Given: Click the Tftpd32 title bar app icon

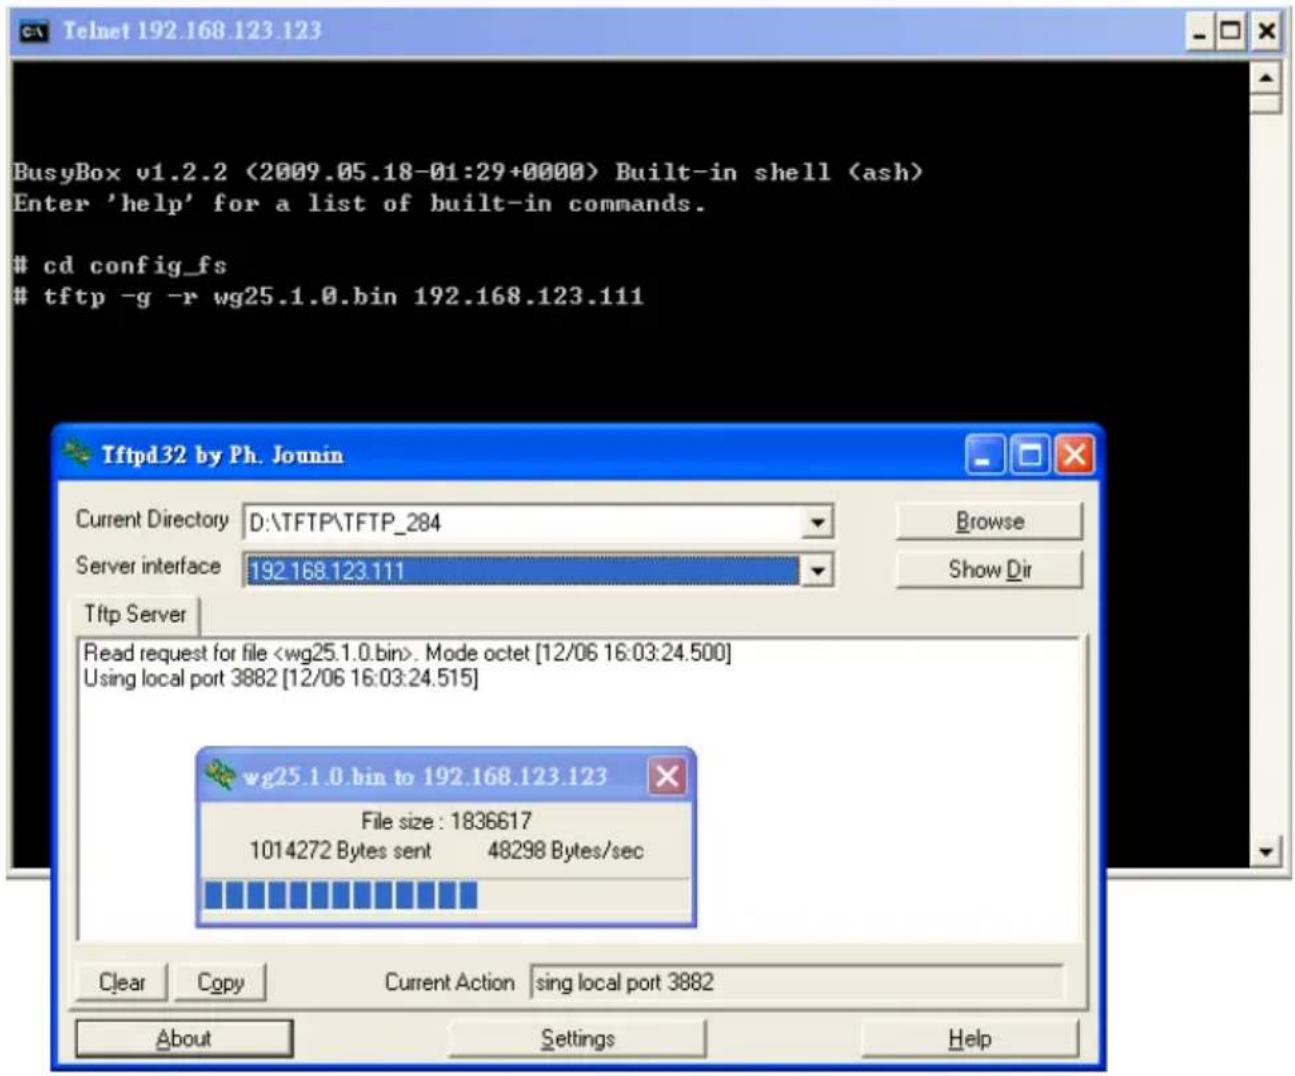Looking at the screenshot, I should [77, 454].
